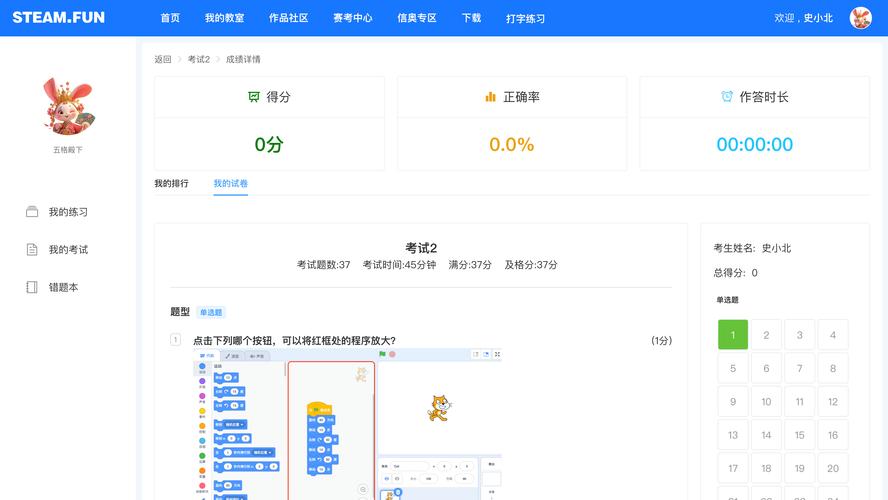888x500 pixels.
Task: Switch to the 我的排行 tab
Action: [171, 183]
